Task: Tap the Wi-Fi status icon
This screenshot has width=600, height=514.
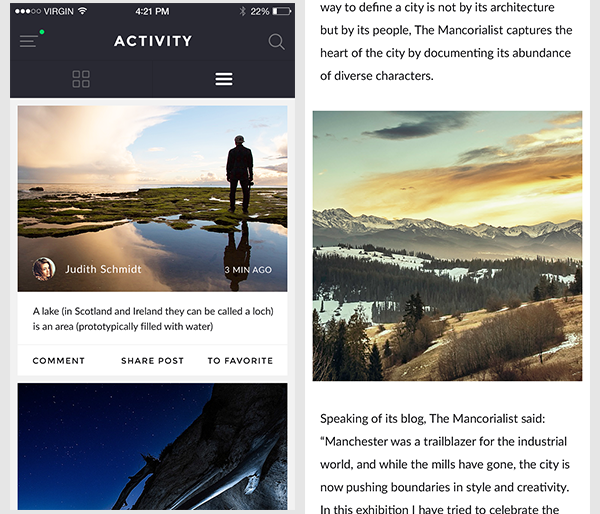Action: 82,11
